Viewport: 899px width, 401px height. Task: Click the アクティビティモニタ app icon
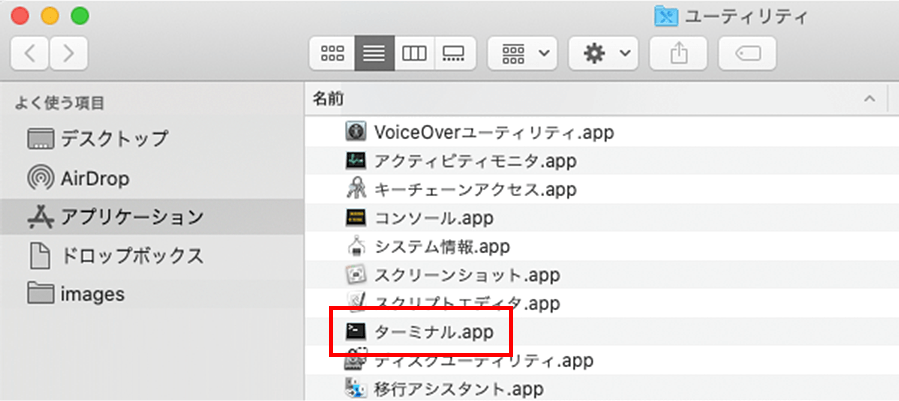(x=356, y=161)
